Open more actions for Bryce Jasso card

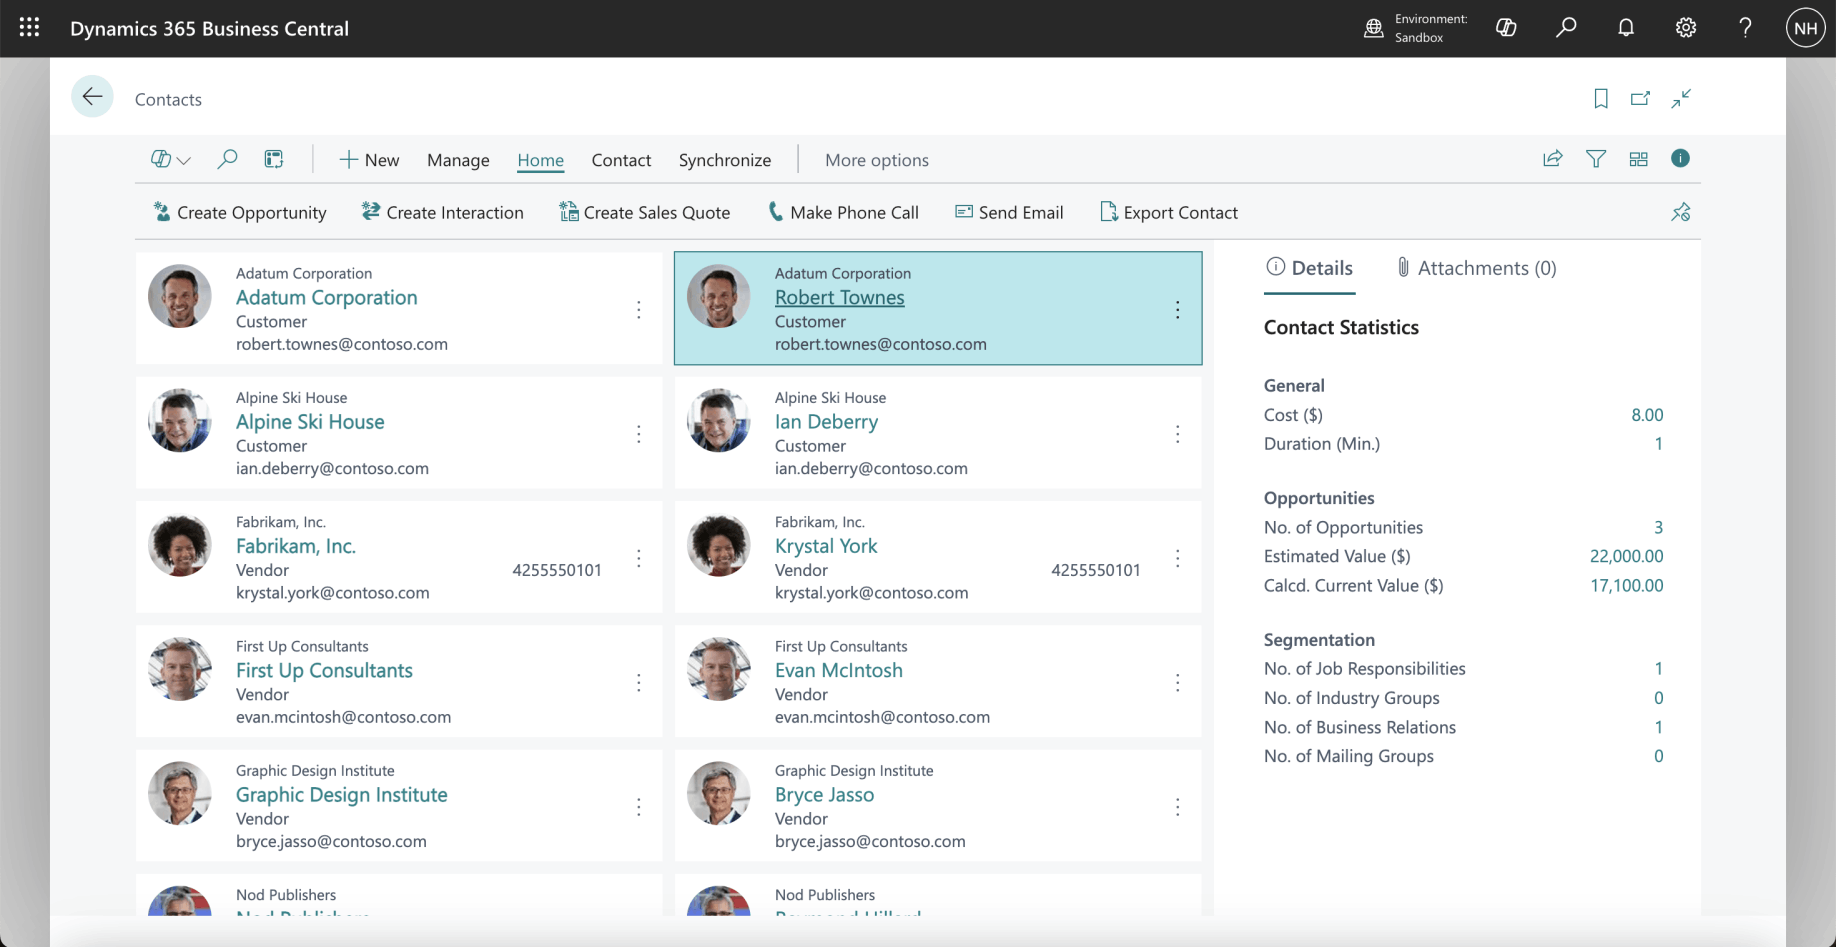(1178, 807)
